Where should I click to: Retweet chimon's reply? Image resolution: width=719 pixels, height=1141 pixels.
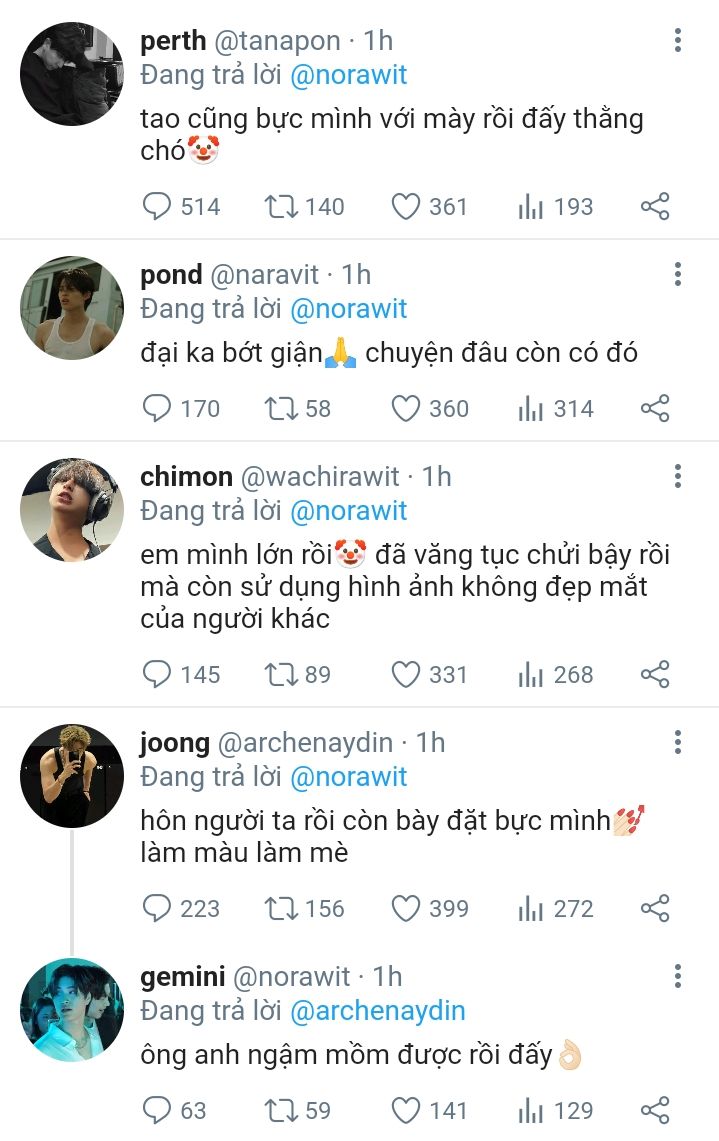279,675
